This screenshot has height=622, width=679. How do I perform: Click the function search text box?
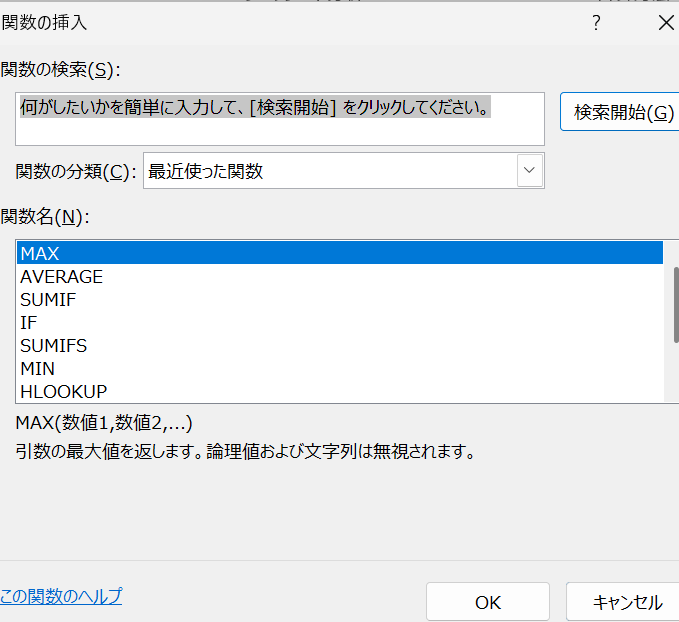(x=280, y=119)
